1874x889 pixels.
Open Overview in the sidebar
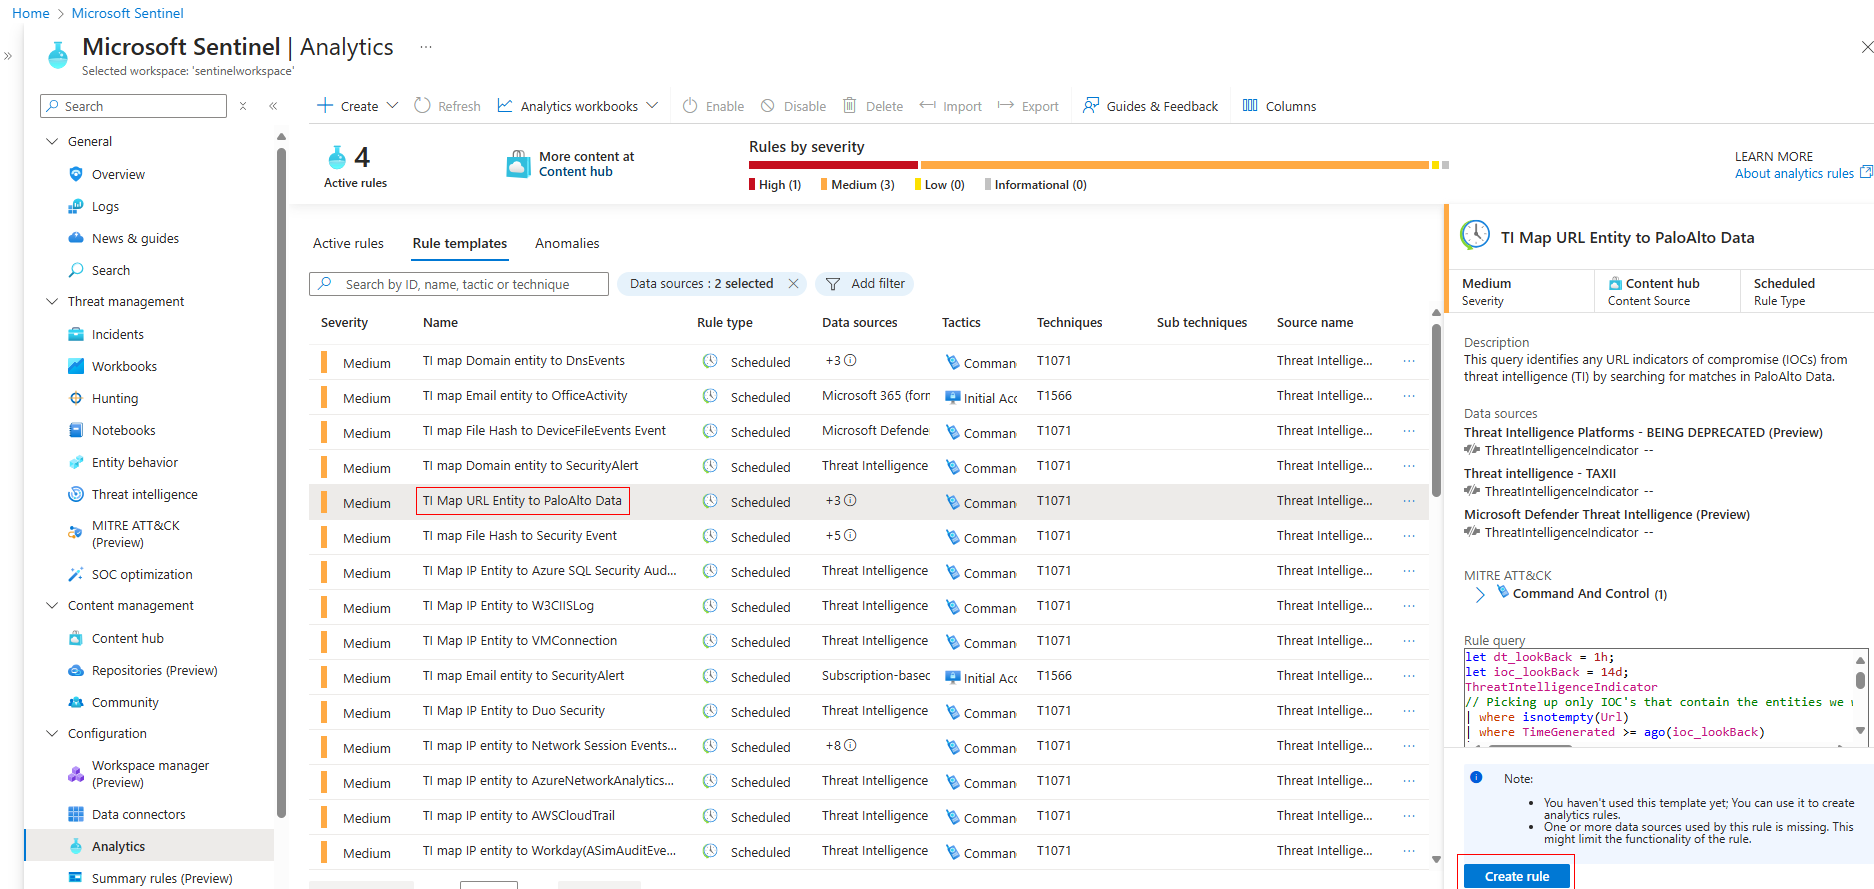point(118,174)
